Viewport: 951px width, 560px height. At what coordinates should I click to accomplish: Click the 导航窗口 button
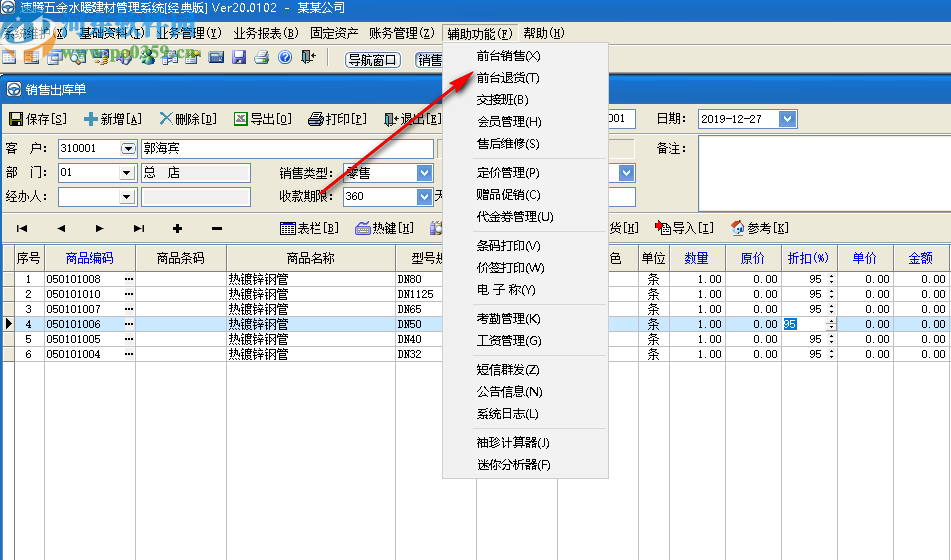tap(372, 59)
